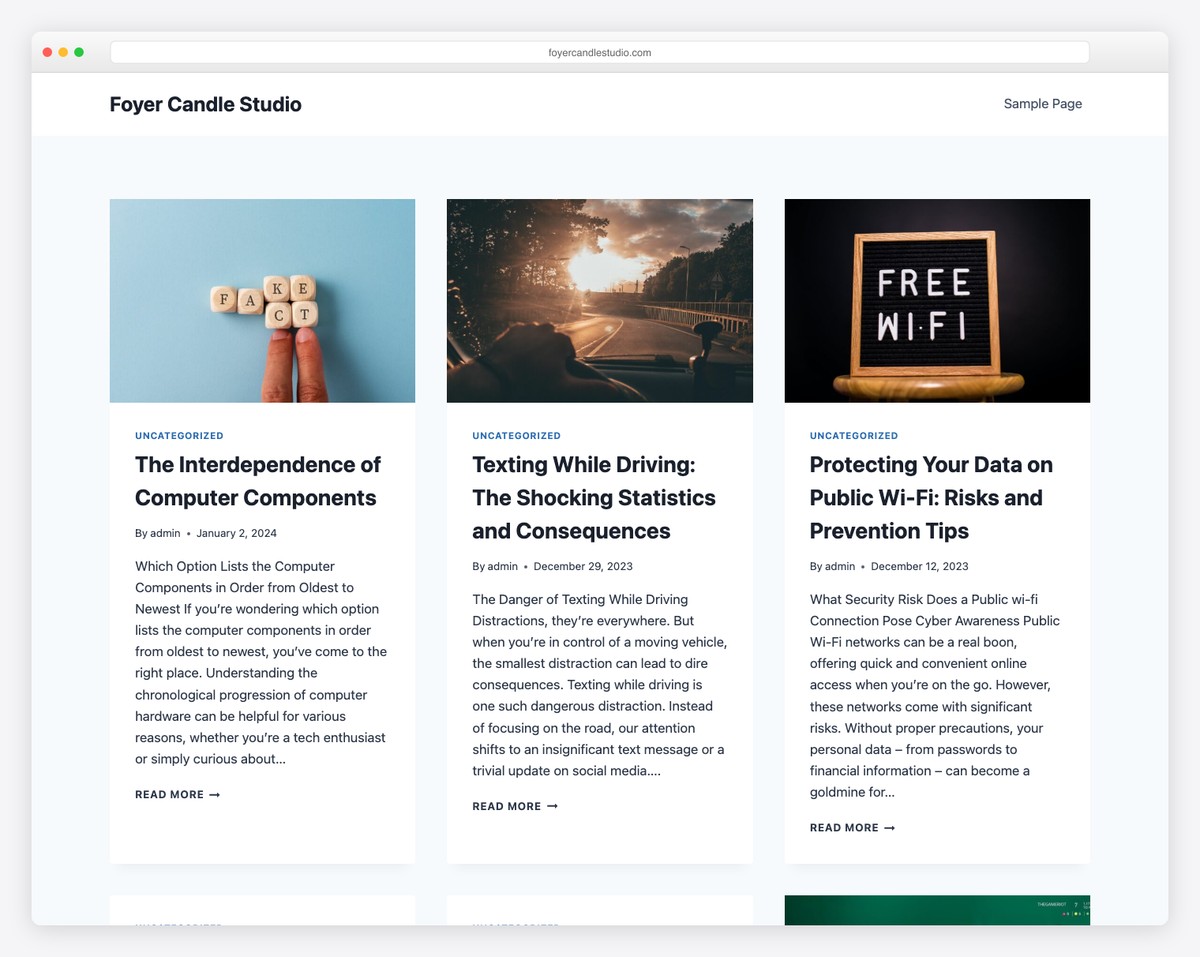The height and width of the screenshot is (957, 1200).
Task: Click Uncategorized above the Computer Components post
Action: click(179, 436)
